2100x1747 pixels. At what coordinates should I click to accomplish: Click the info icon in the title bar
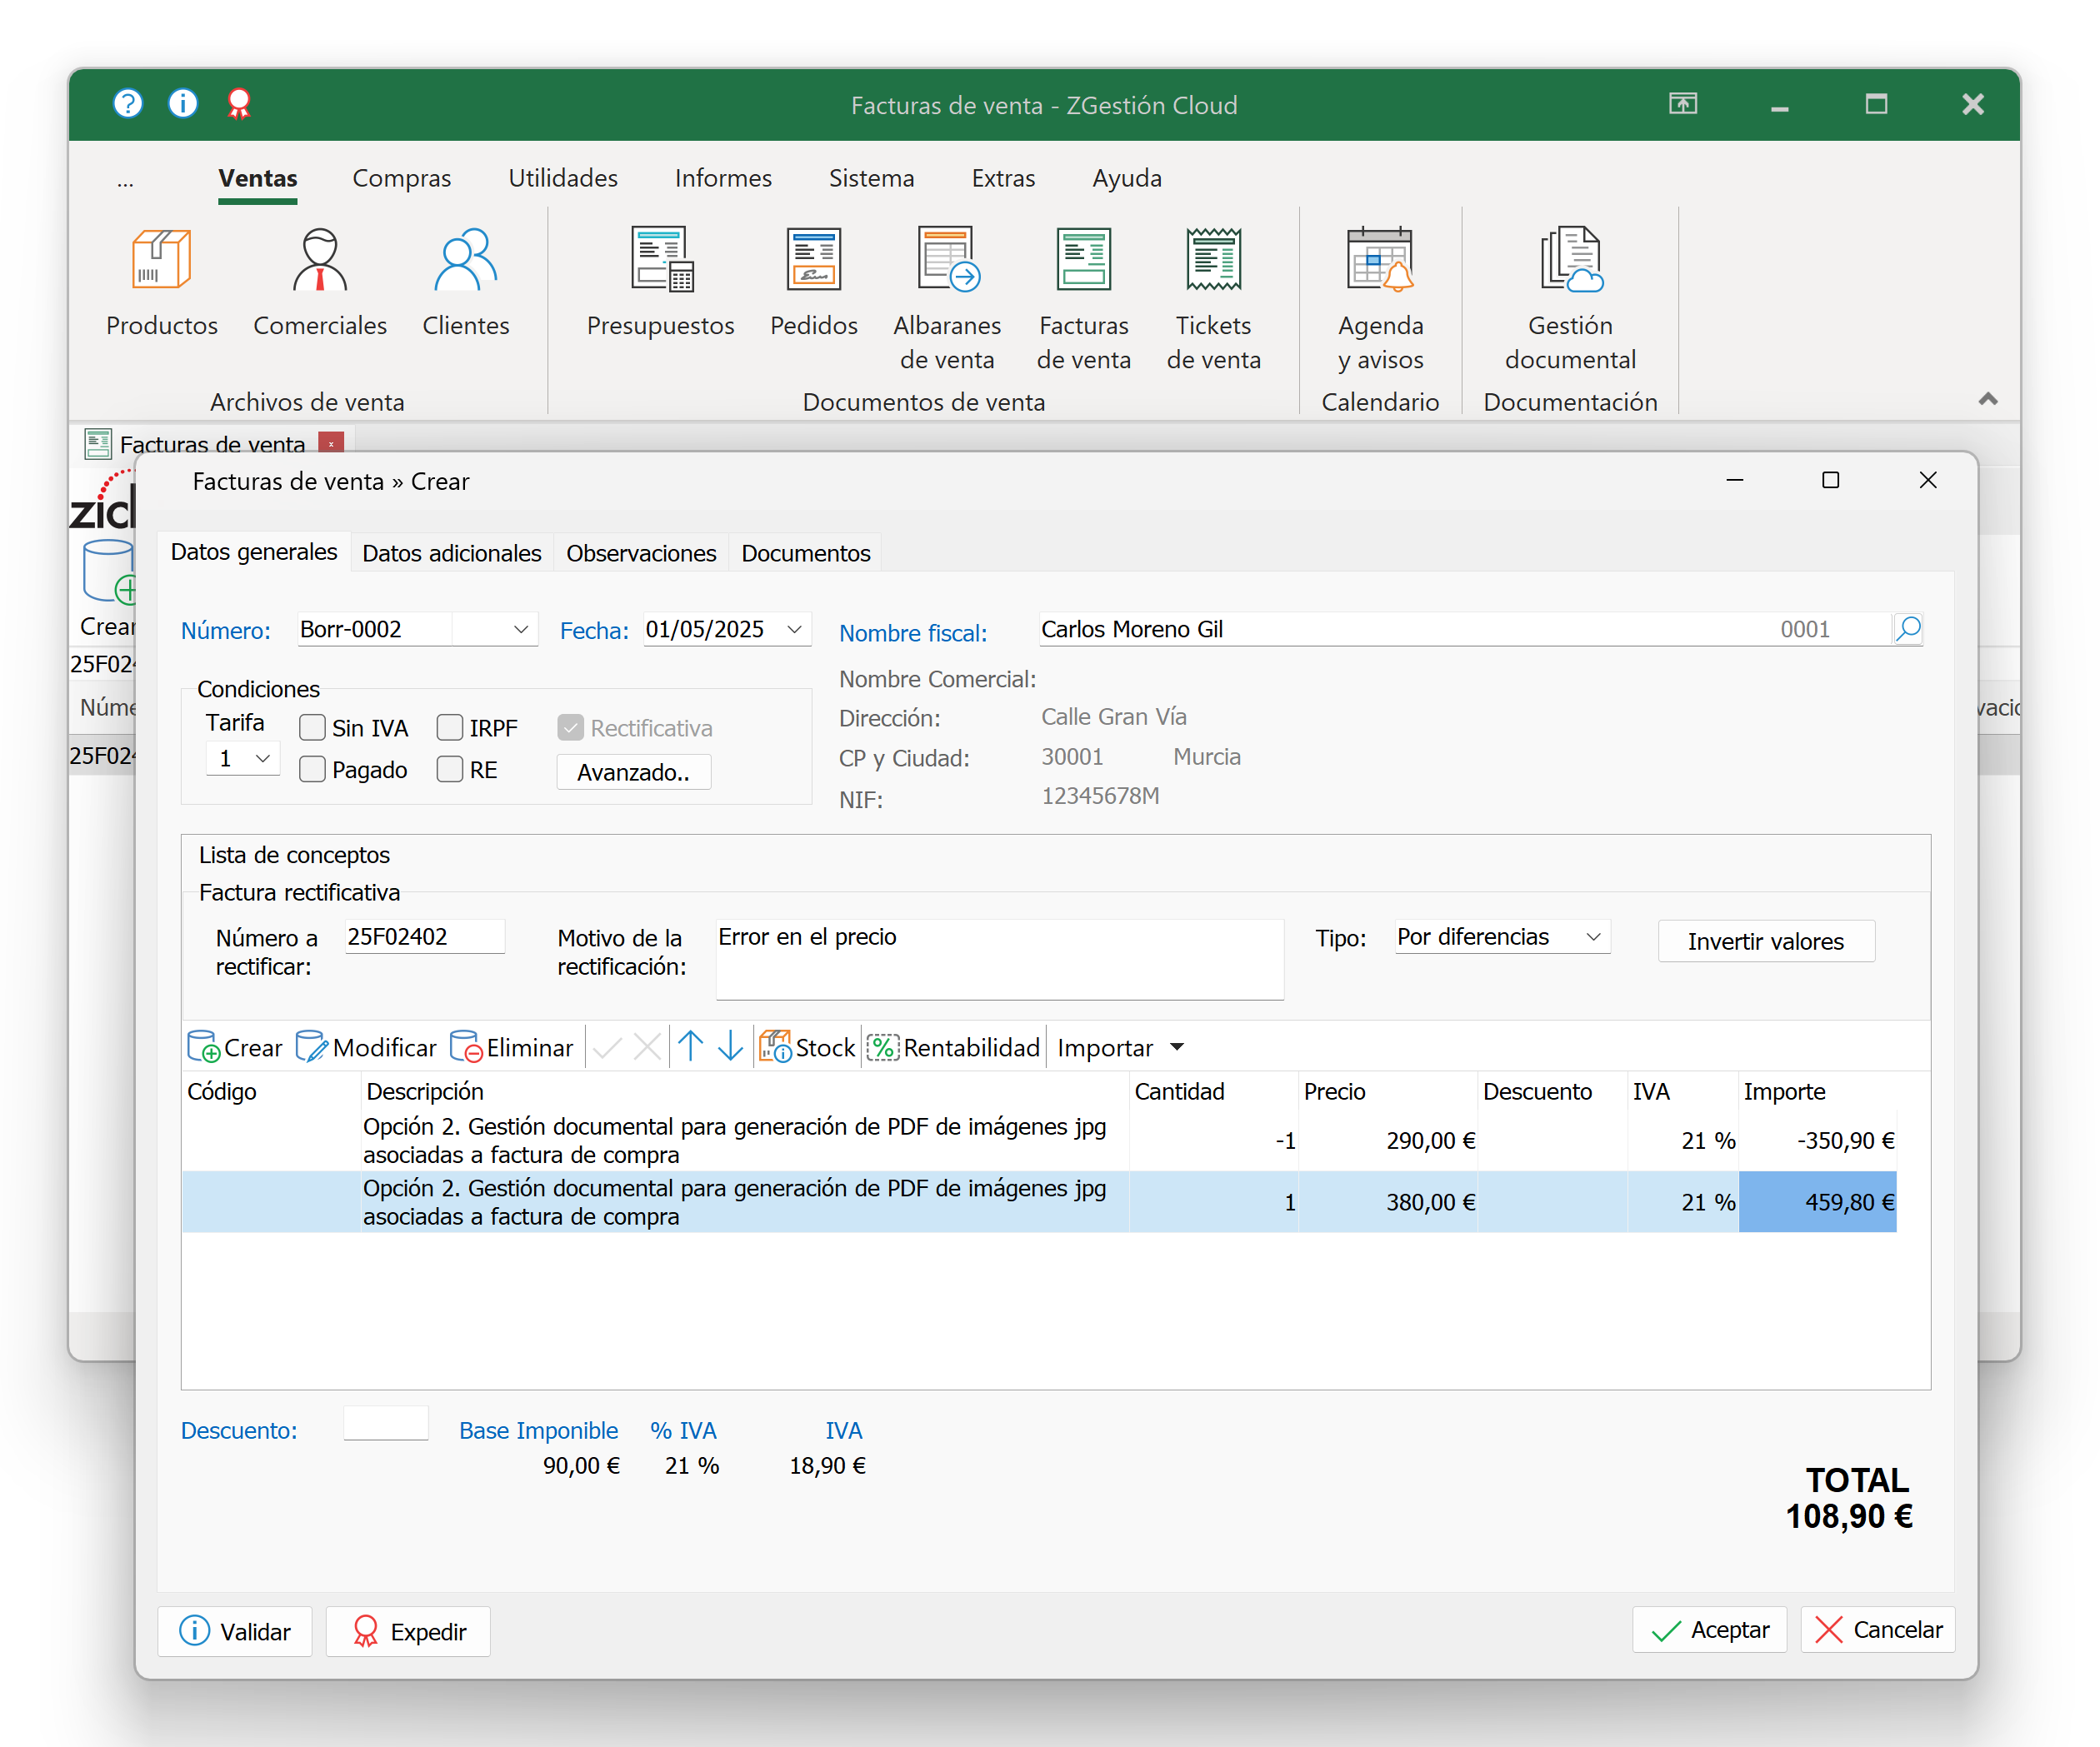click(x=183, y=103)
